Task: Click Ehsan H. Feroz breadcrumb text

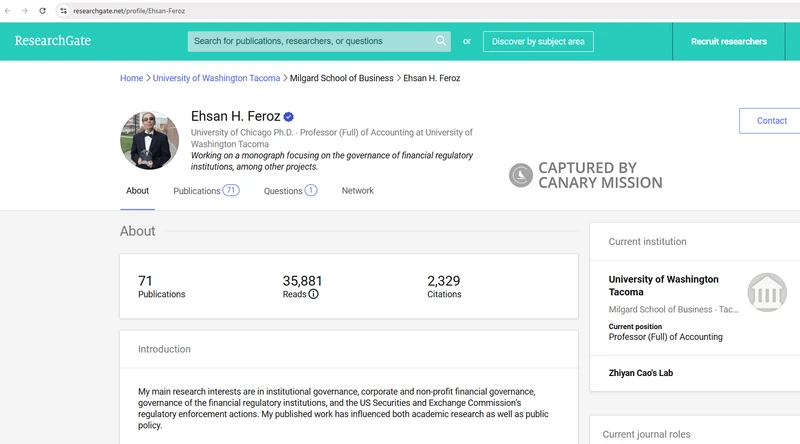Action: tap(432, 78)
